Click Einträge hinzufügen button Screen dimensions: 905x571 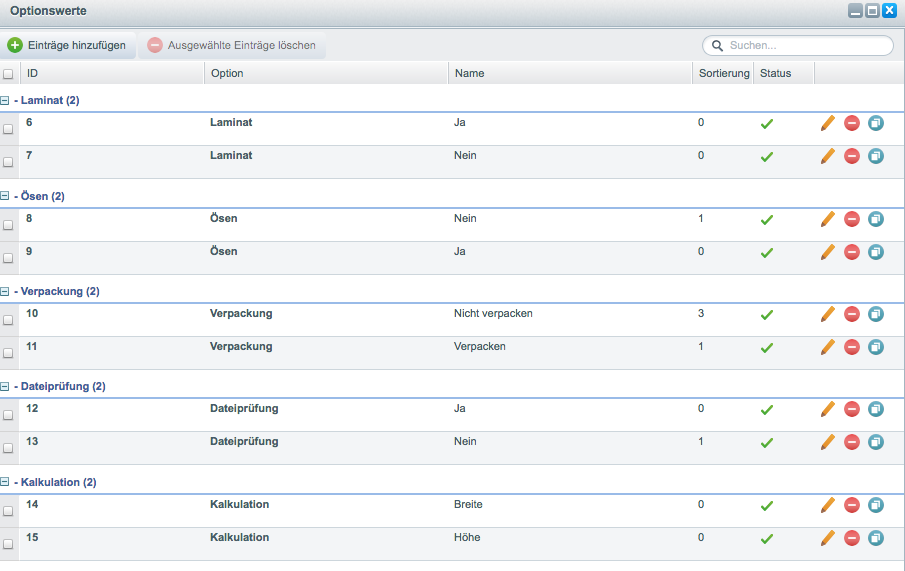point(68,45)
